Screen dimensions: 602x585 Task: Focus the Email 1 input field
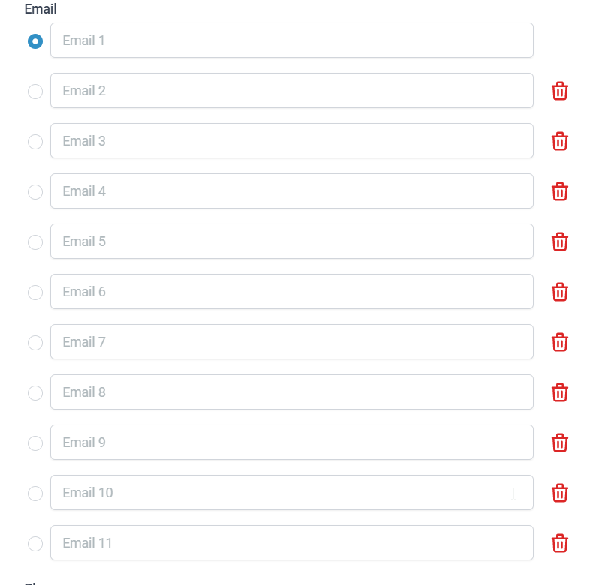[x=292, y=40]
